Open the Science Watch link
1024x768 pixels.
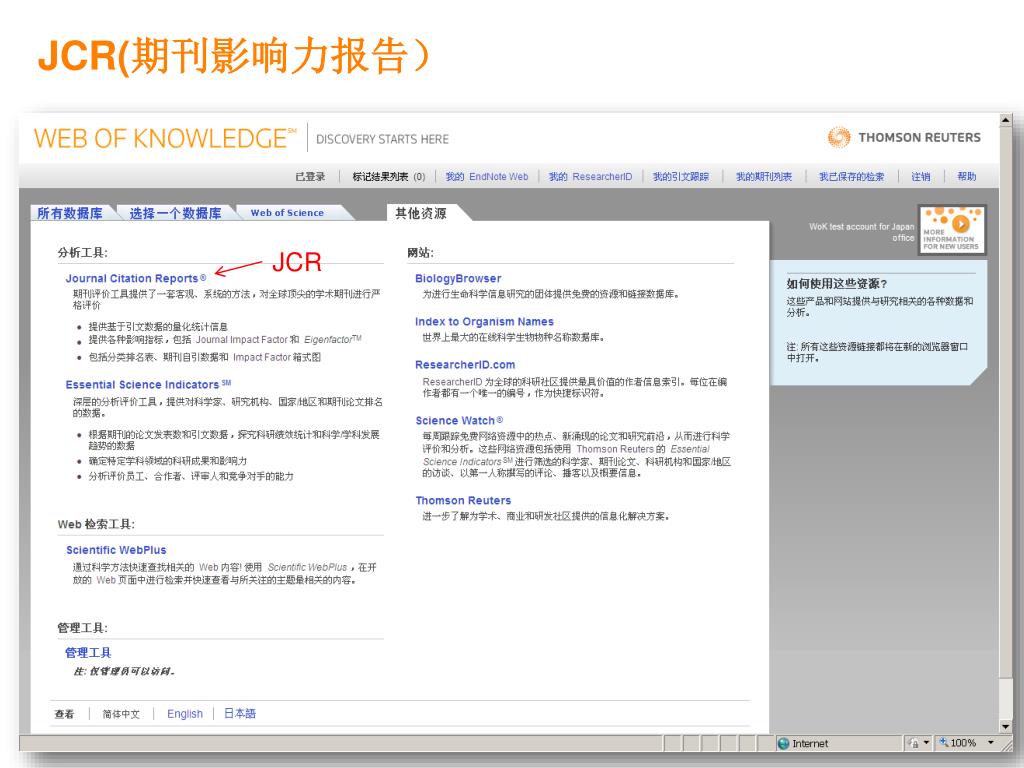(x=459, y=421)
